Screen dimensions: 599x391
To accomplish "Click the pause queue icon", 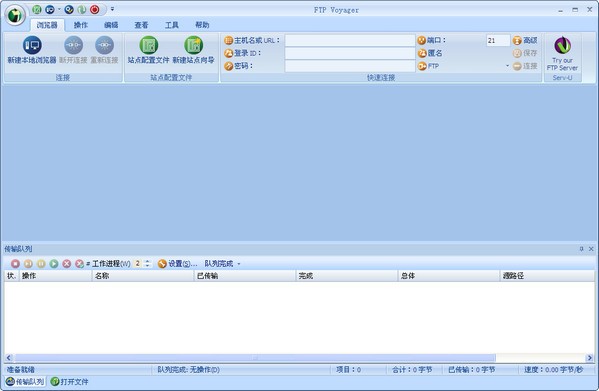I will pyautogui.click(x=41, y=263).
